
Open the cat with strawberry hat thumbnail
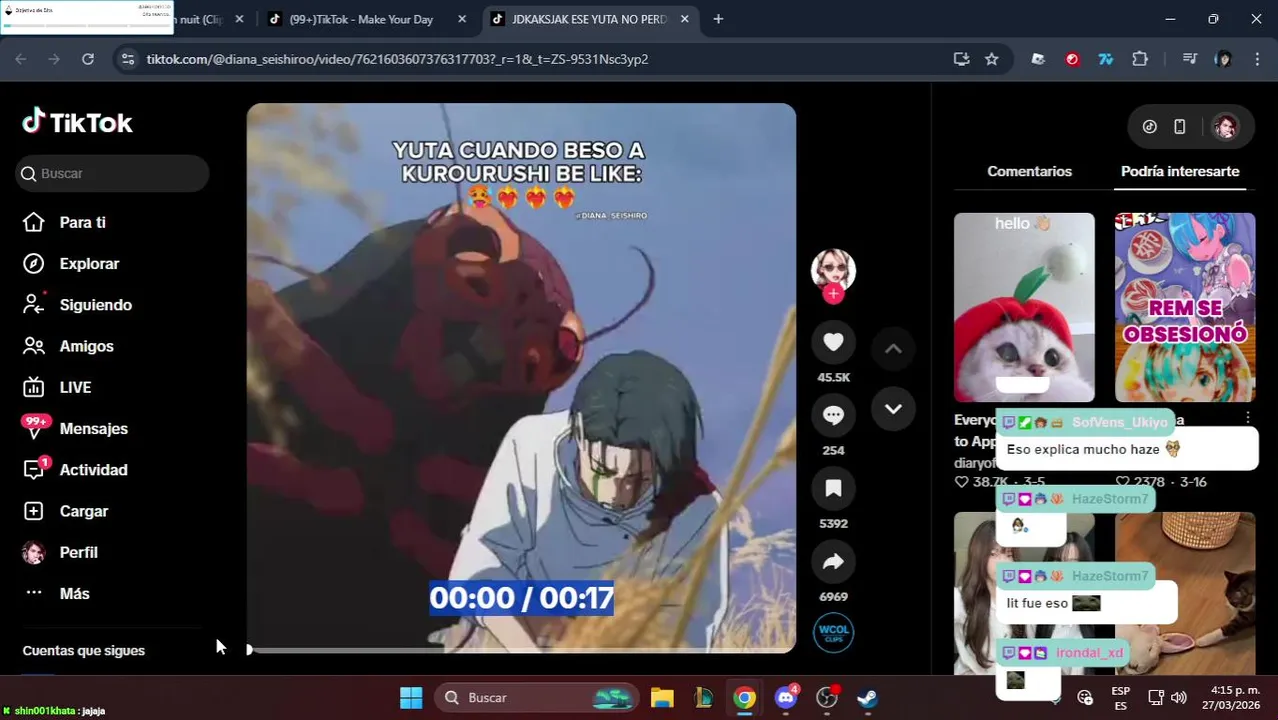click(x=1024, y=307)
